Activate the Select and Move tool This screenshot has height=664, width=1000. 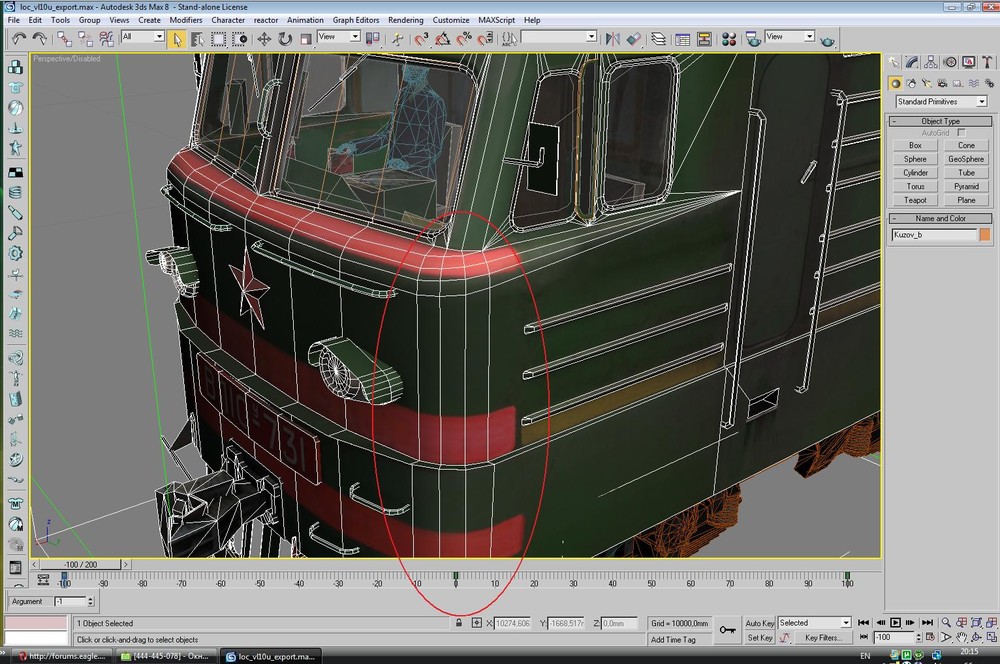(x=264, y=38)
